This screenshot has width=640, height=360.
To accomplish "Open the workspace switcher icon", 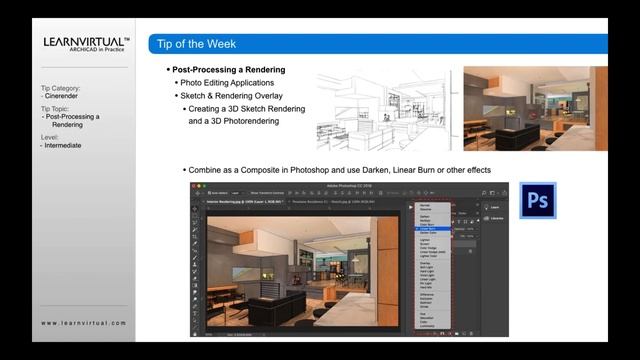I will click(492, 193).
